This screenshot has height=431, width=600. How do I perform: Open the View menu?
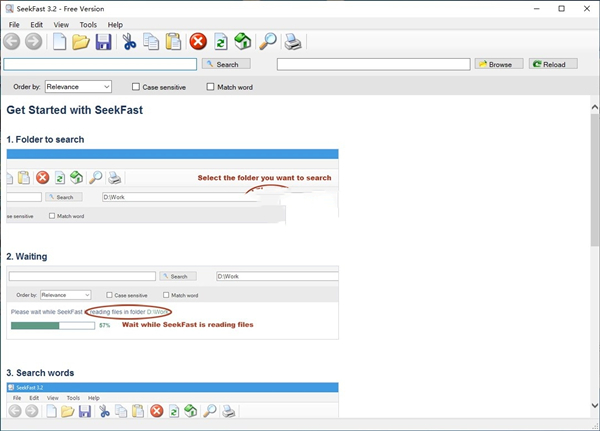point(62,24)
